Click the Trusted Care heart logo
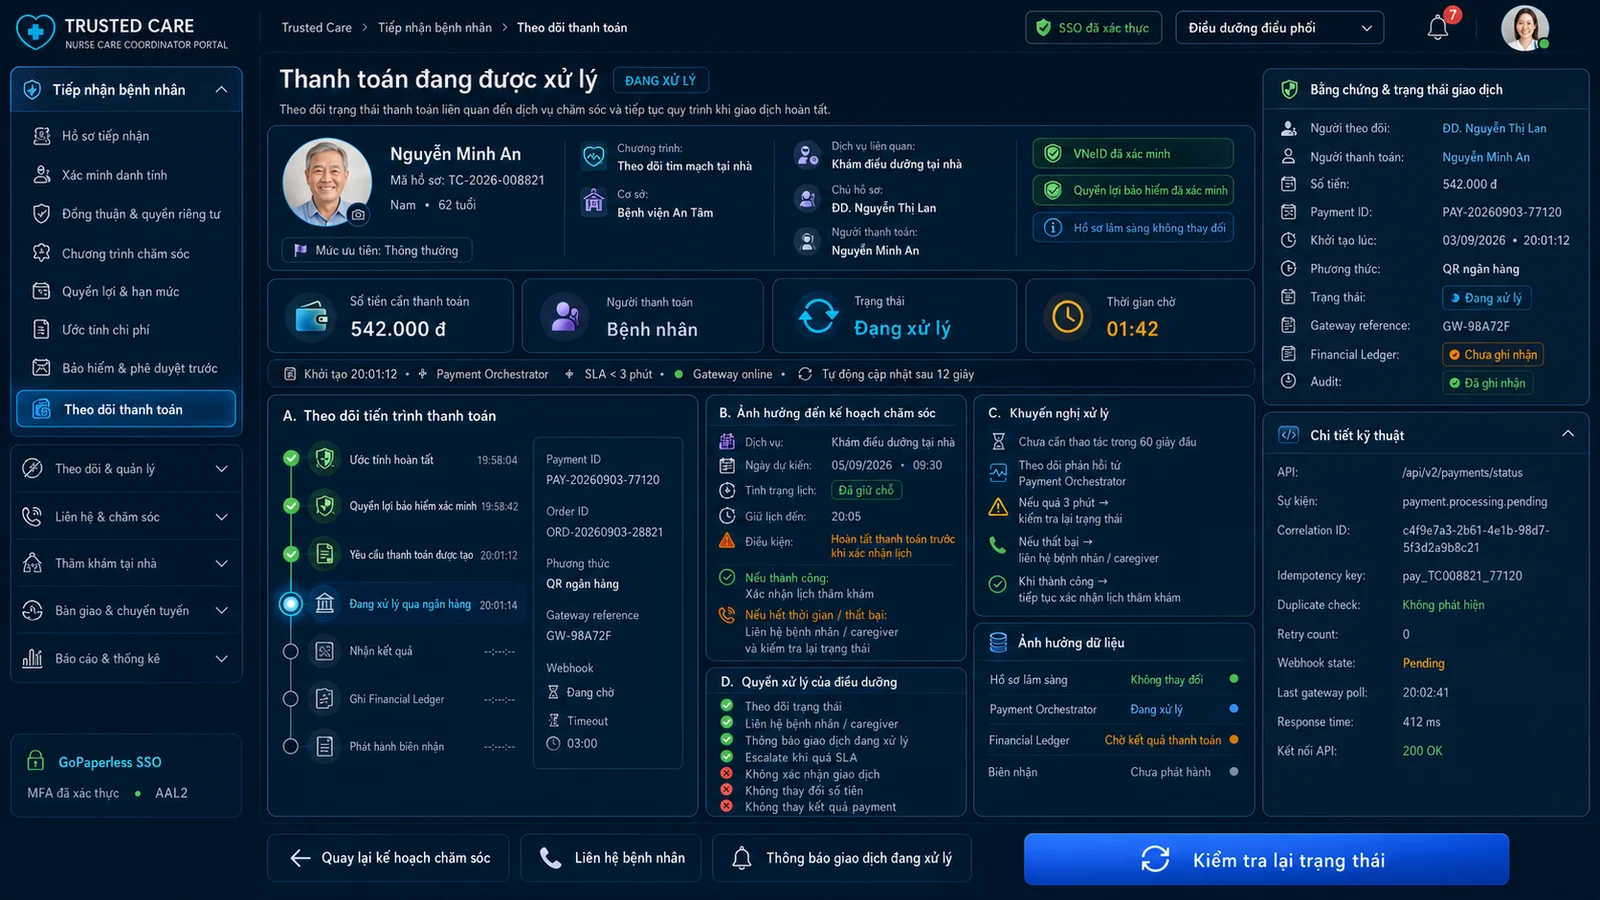1600x900 pixels. pos(36,32)
